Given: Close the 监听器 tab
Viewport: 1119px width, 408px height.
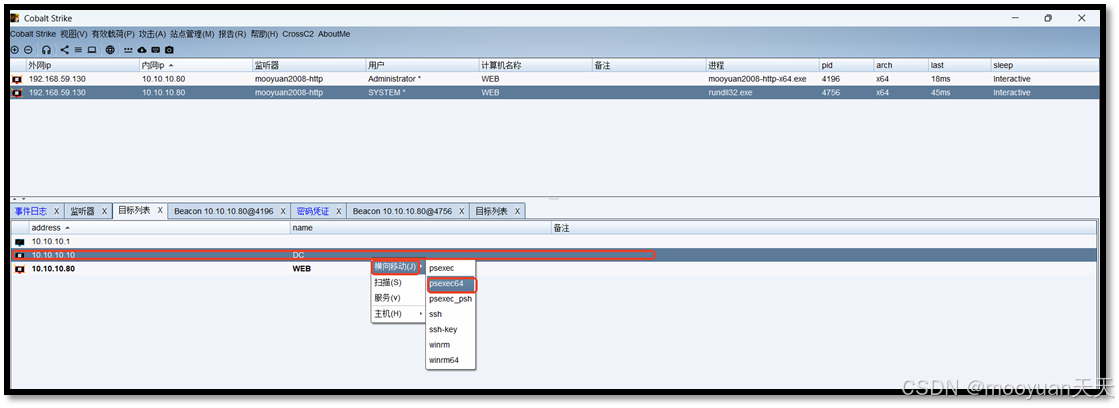Looking at the screenshot, I should (x=104, y=212).
